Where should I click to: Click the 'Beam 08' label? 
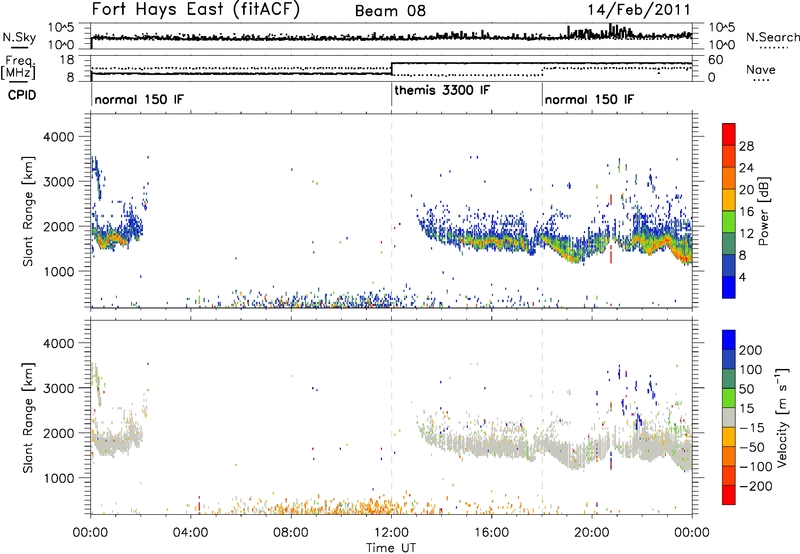coord(390,11)
